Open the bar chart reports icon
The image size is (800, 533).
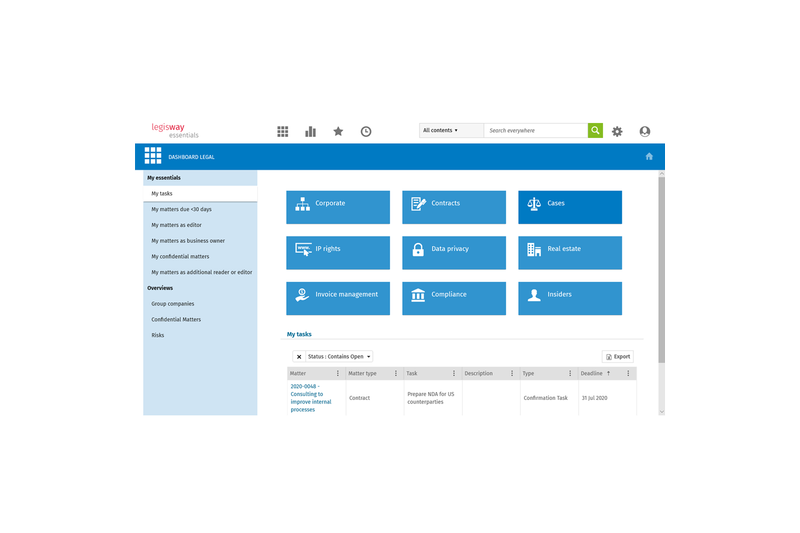[x=310, y=131]
